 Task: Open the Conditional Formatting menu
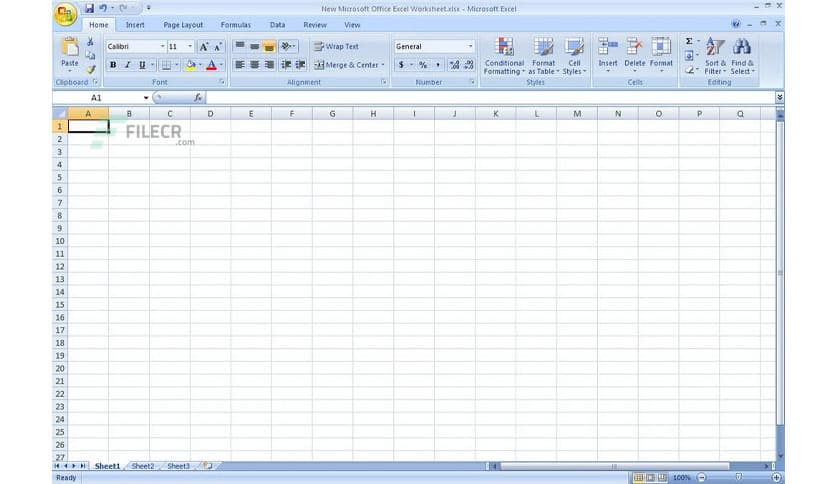point(504,56)
